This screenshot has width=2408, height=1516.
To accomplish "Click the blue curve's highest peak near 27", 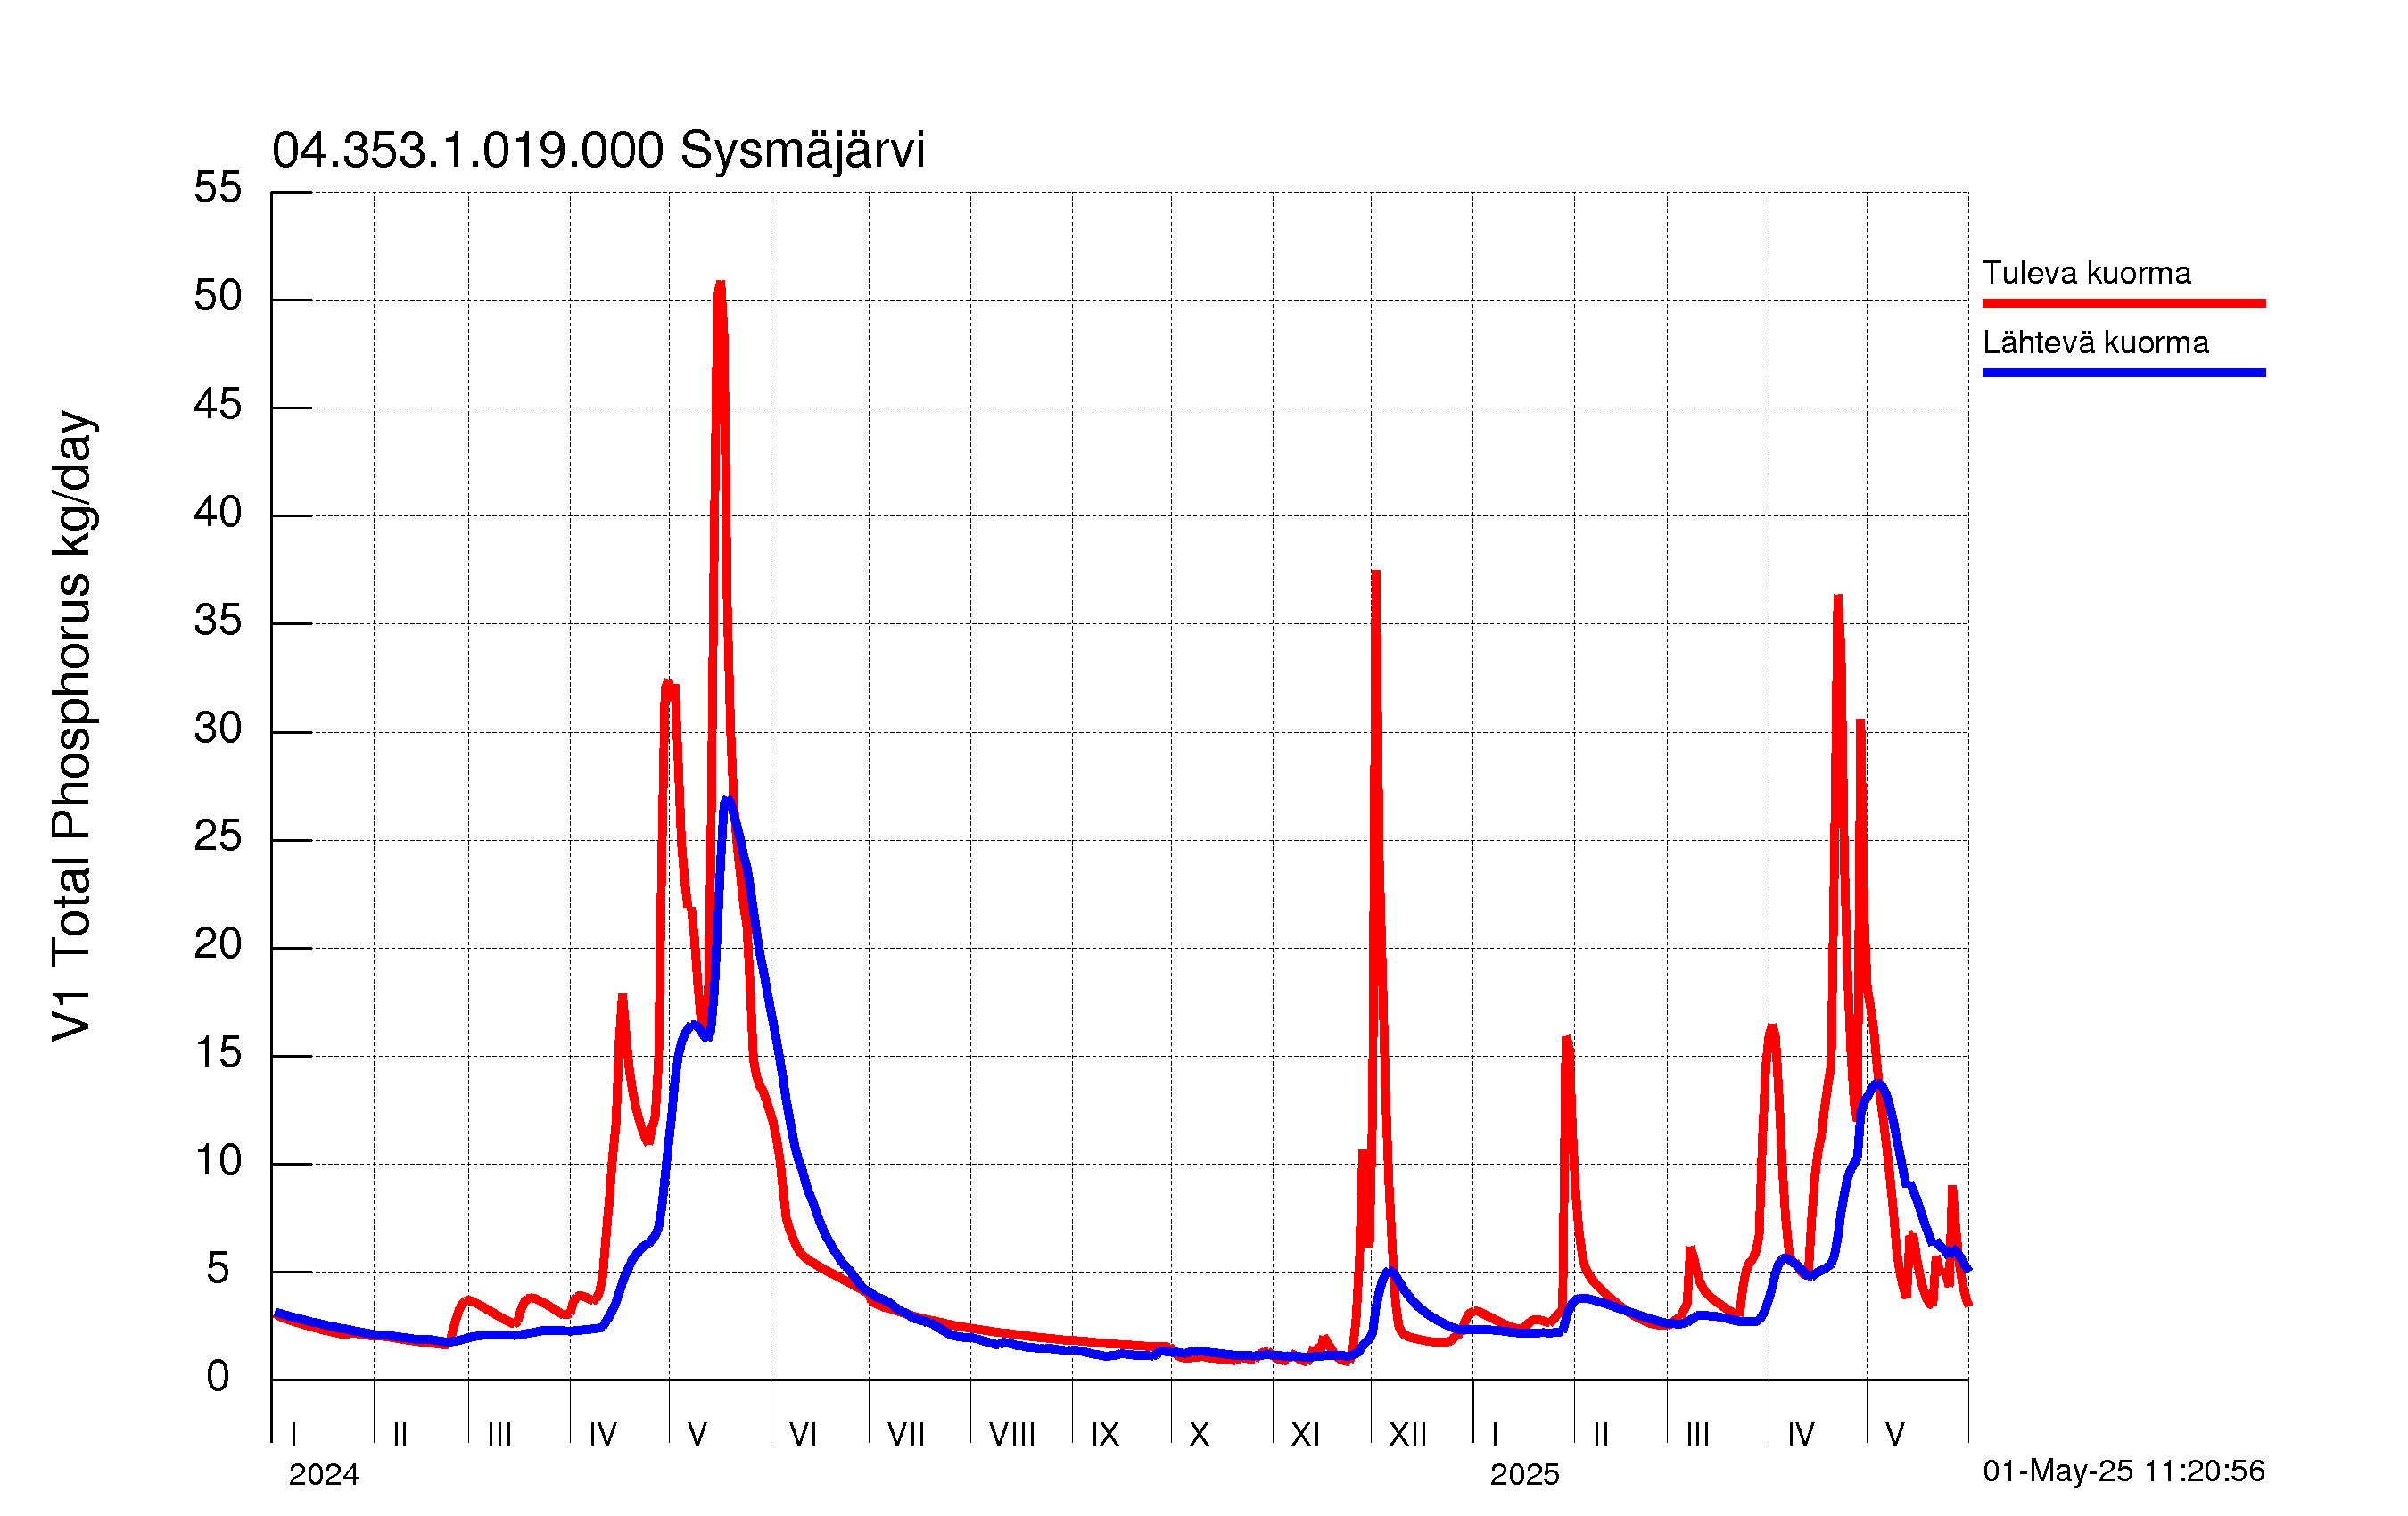I will [728, 802].
